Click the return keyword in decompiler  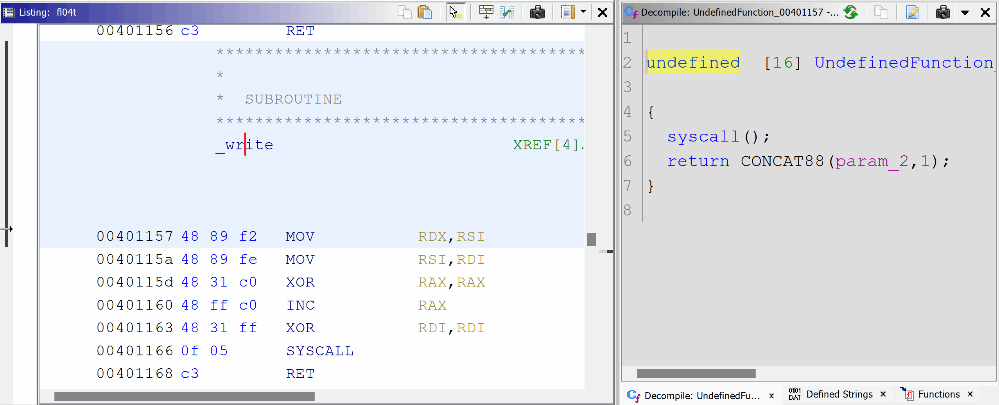(698, 162)
